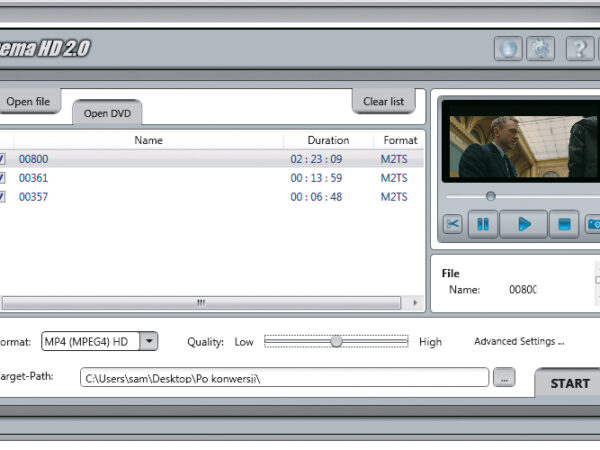Screen dimensions: 600x450
Task: Sort the list by Duration column header
Action: (328, 140)
